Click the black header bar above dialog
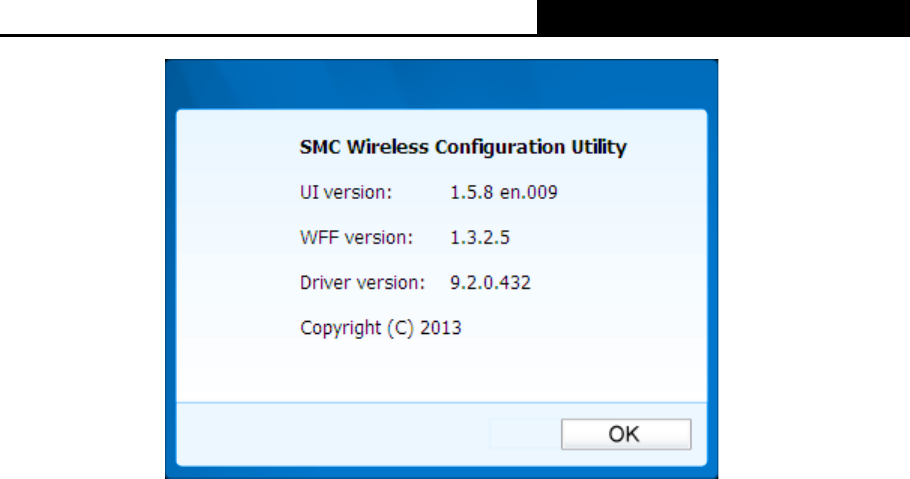Screen dimensions: 910x479 pyautogui.click(x=722, y=17)
